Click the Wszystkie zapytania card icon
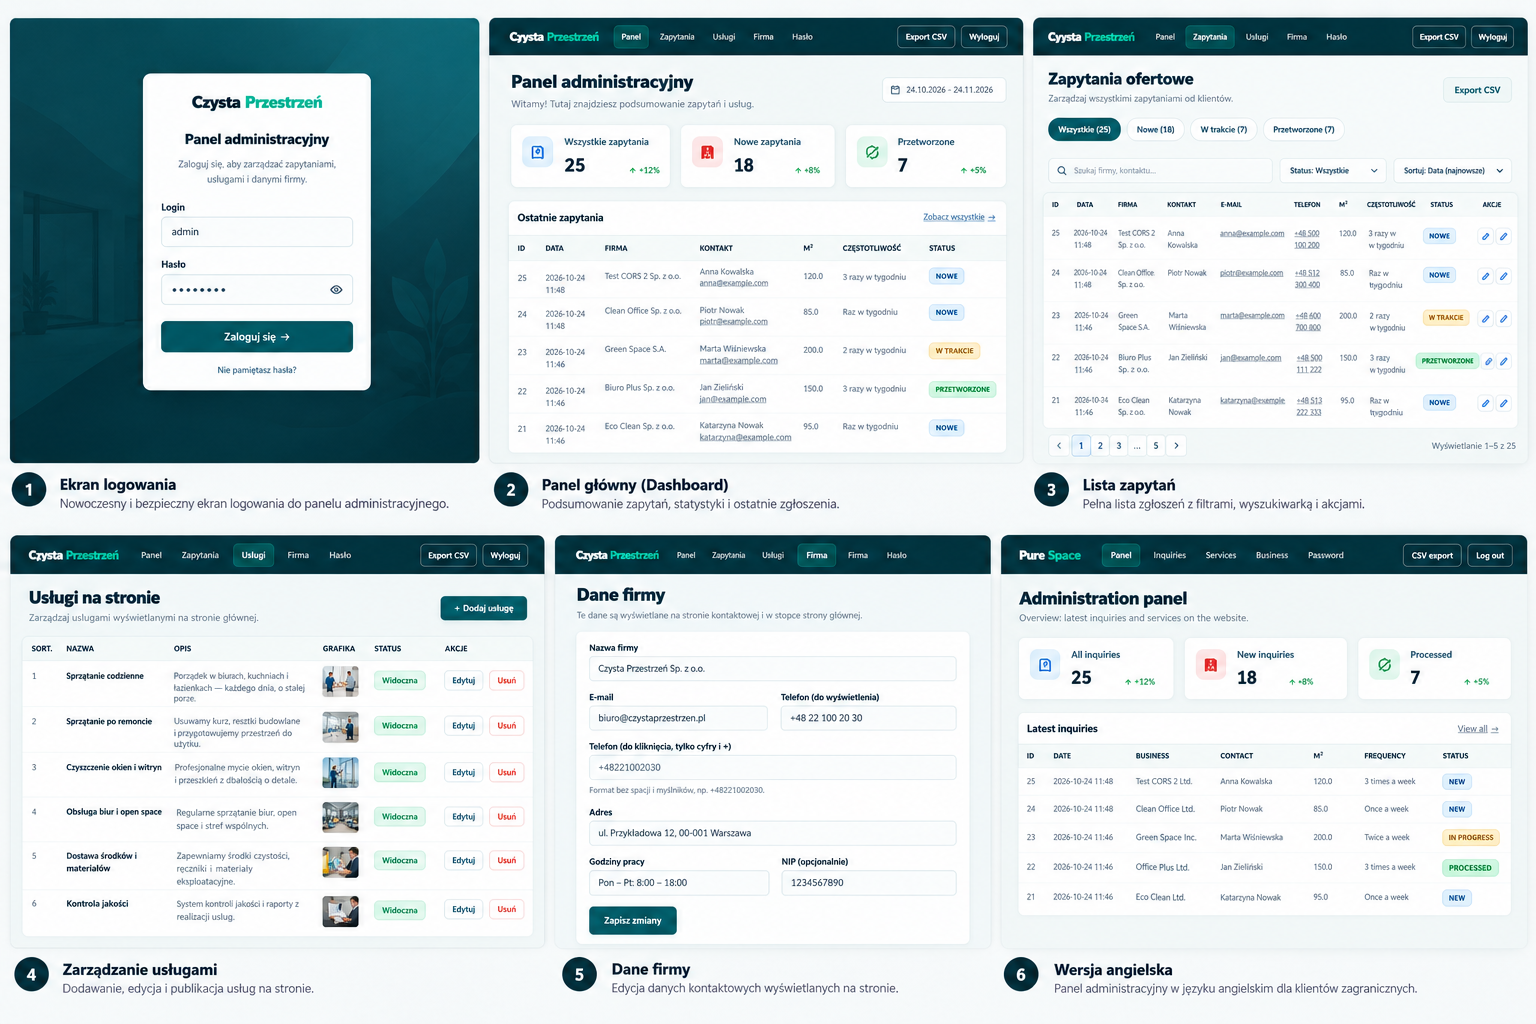This screenshot has width=1536, height=1024. point(537,153)
